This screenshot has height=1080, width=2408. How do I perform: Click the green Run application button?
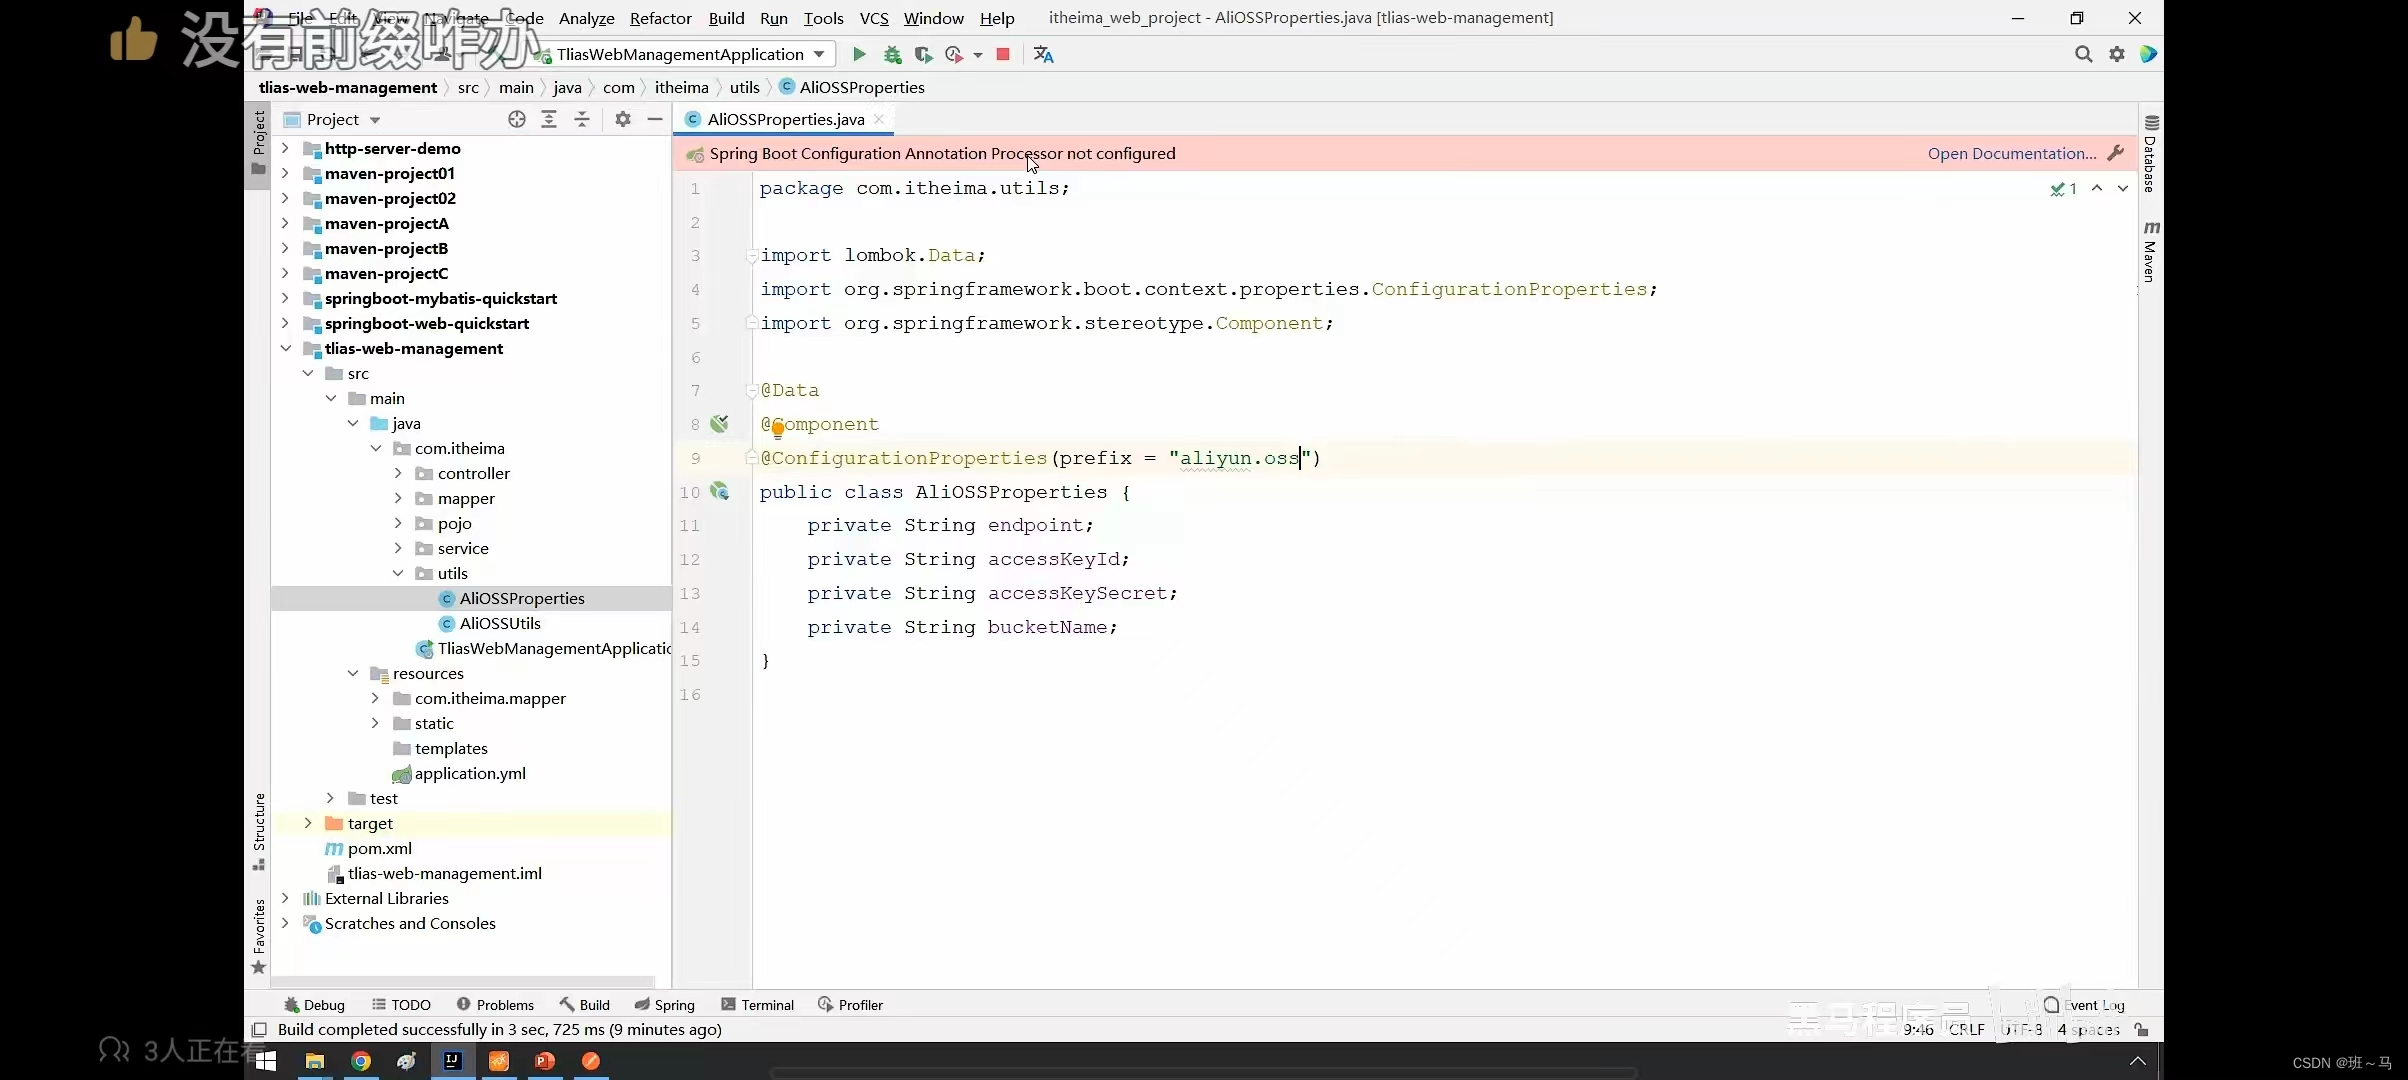click(x=858, y=55)
